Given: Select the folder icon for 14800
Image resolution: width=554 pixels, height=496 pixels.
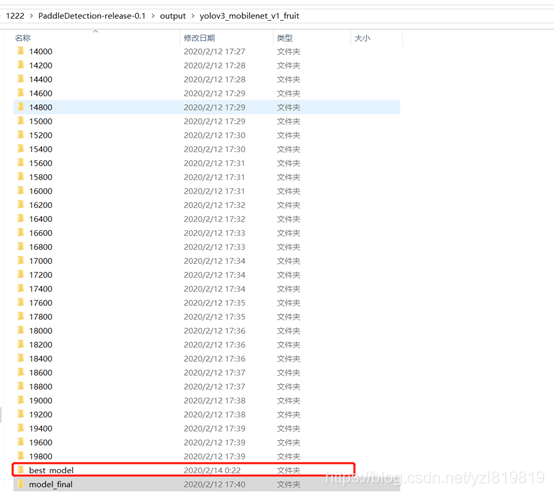Looking at the screenshot, I should pyautogui.click(x=21, y=107).
